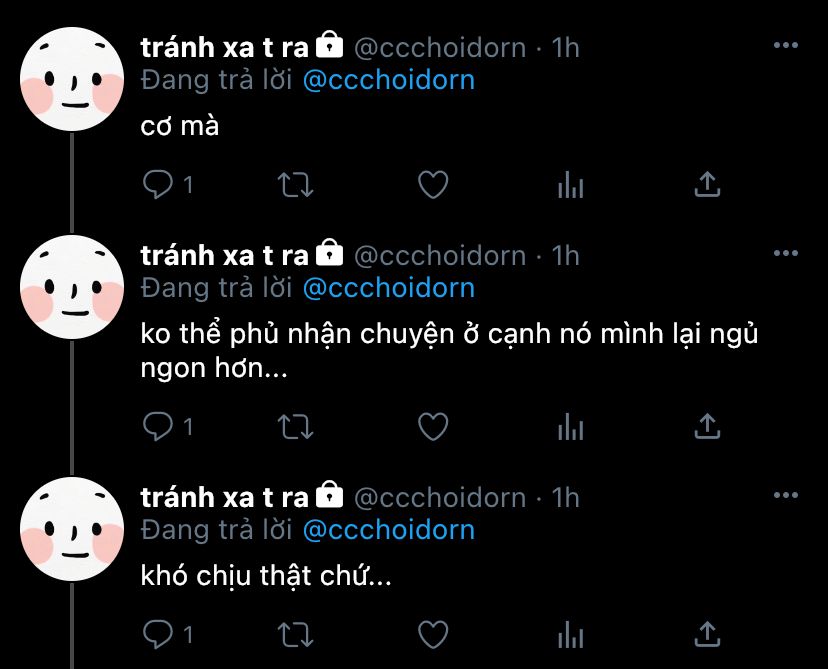Viewport: 828px width, 669px height.
Task: Open more options on the second tweet
Action: (786, 253)
